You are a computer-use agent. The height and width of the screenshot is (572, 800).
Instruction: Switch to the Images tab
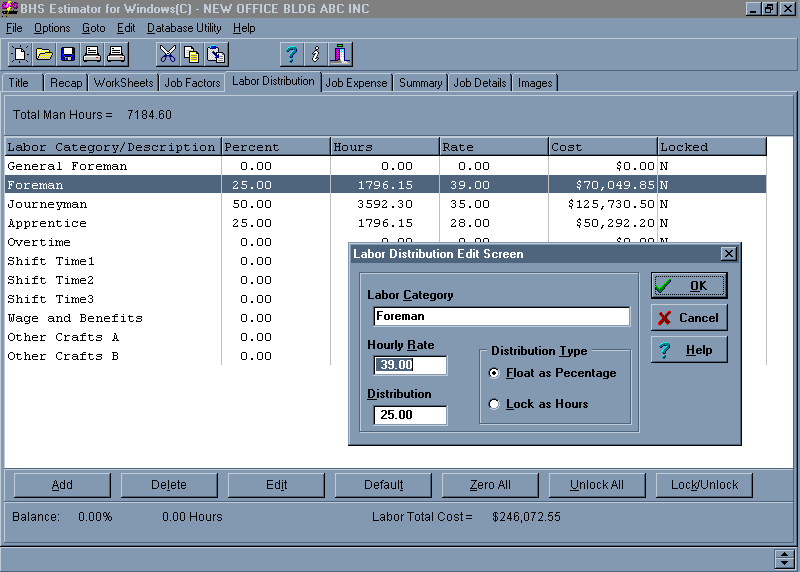coord(535,83)
